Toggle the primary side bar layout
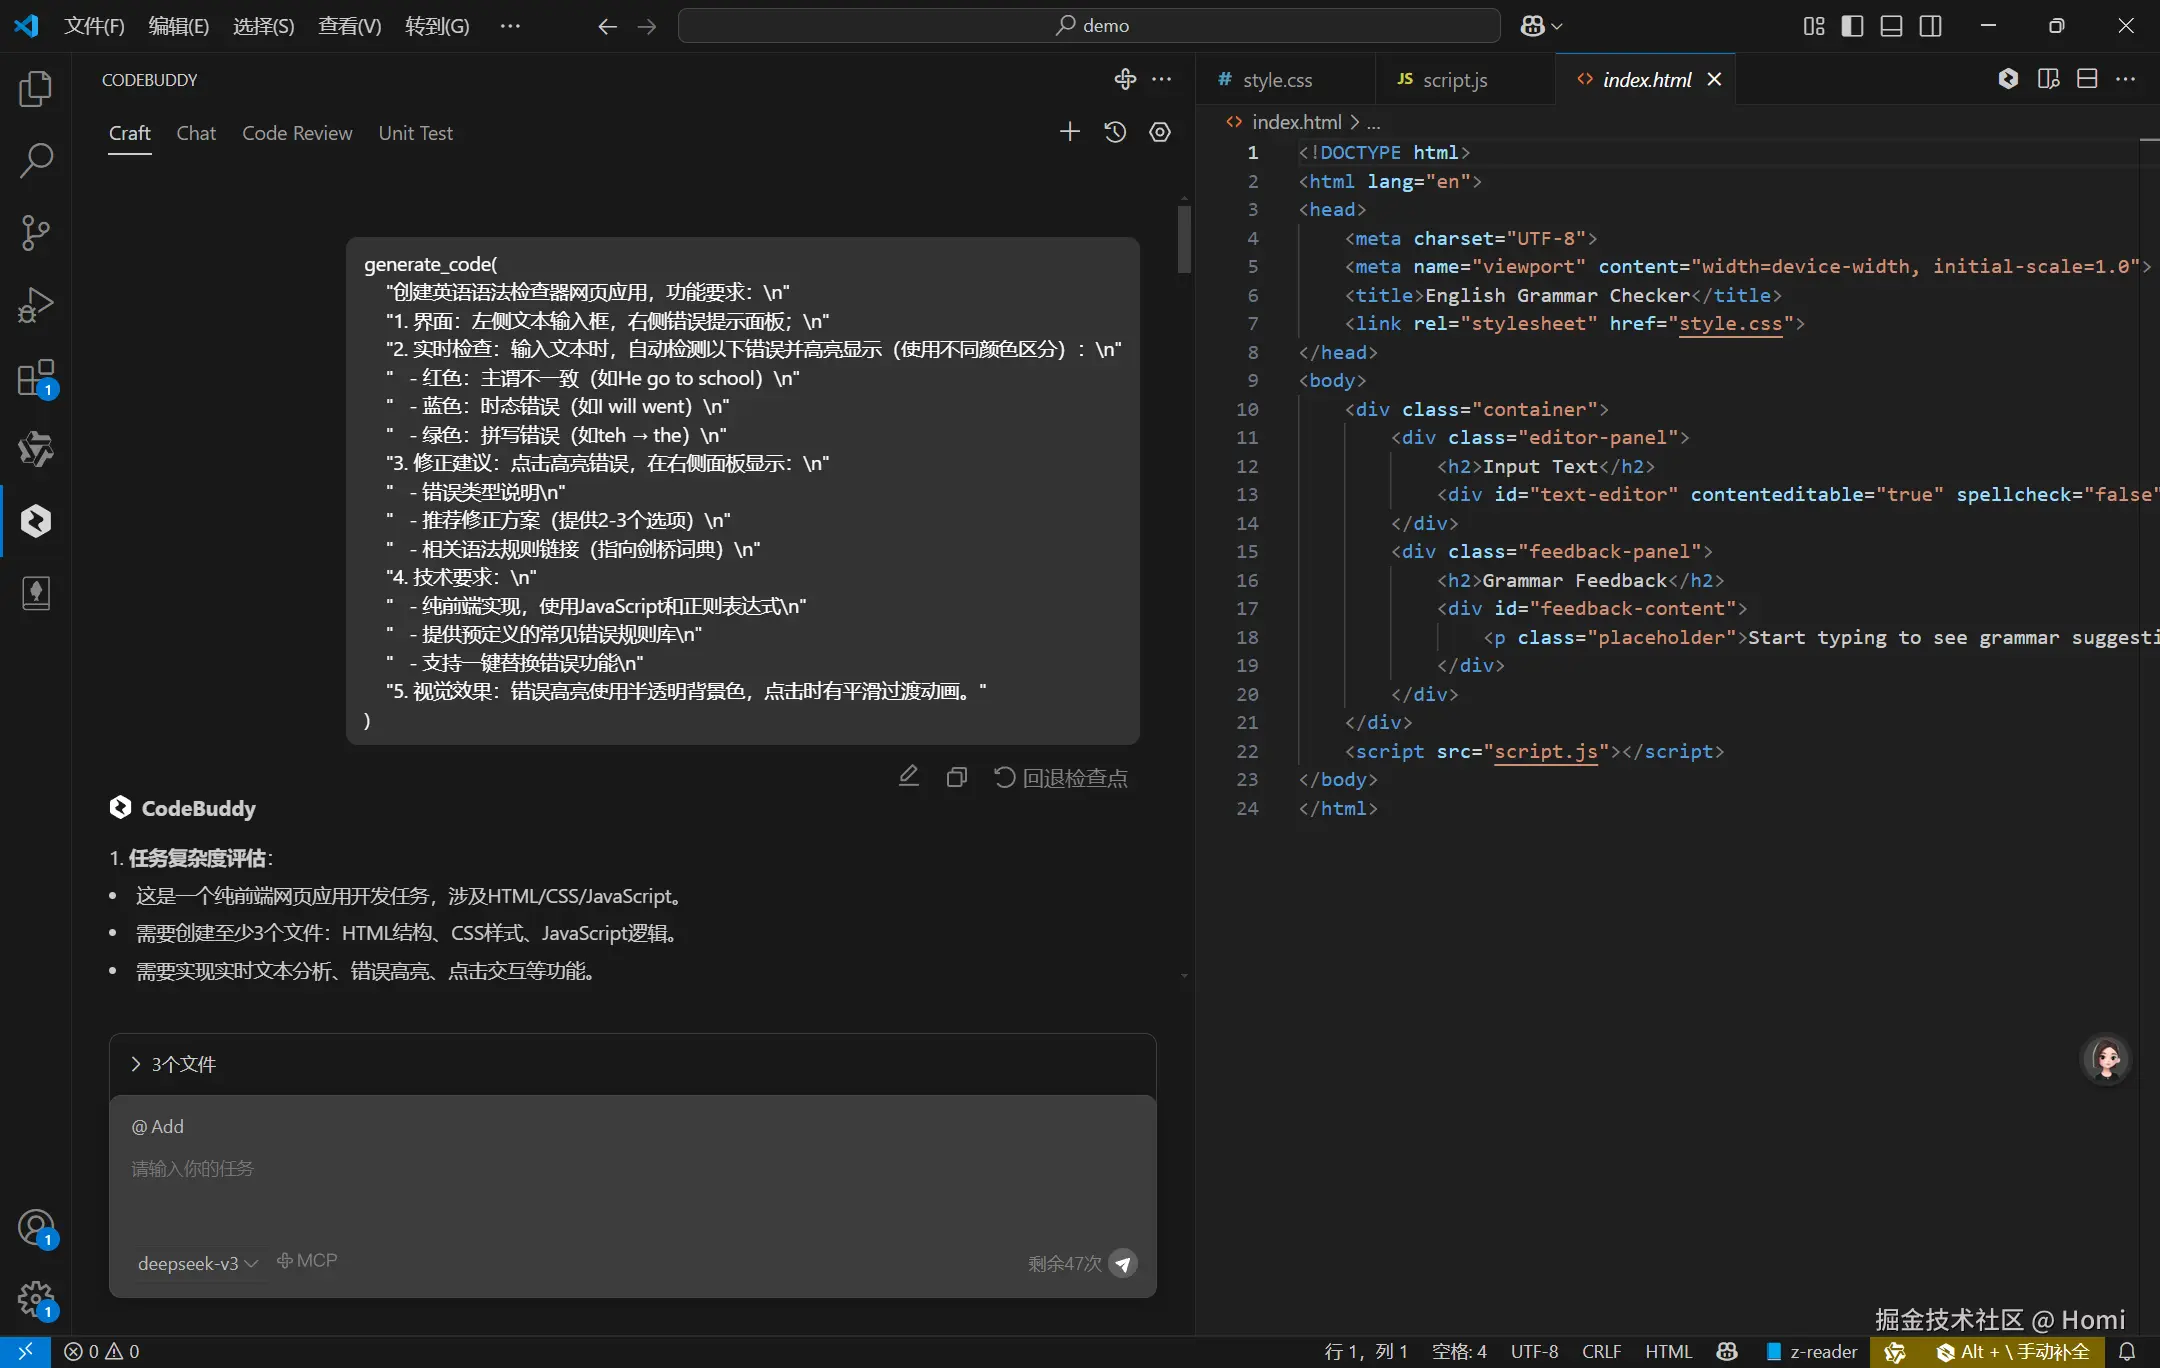This screenshot has height=1368, width=2160. [1852, 26]
